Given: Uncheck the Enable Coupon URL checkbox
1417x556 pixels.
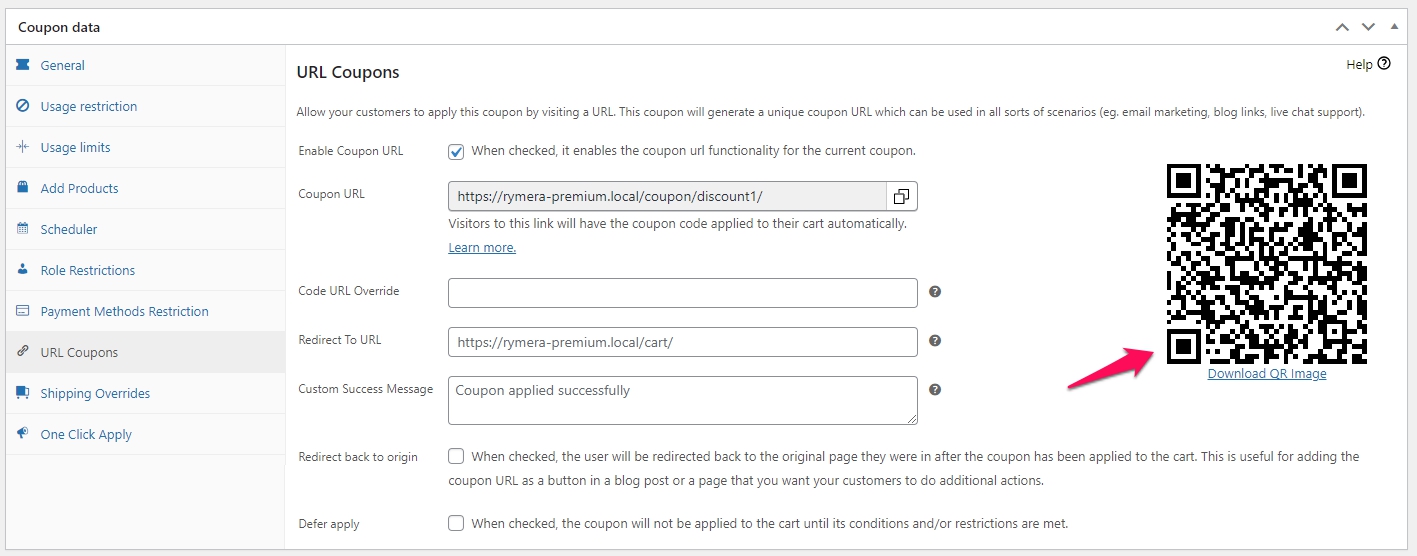Looking at the screenshot, I should point(456,152).
